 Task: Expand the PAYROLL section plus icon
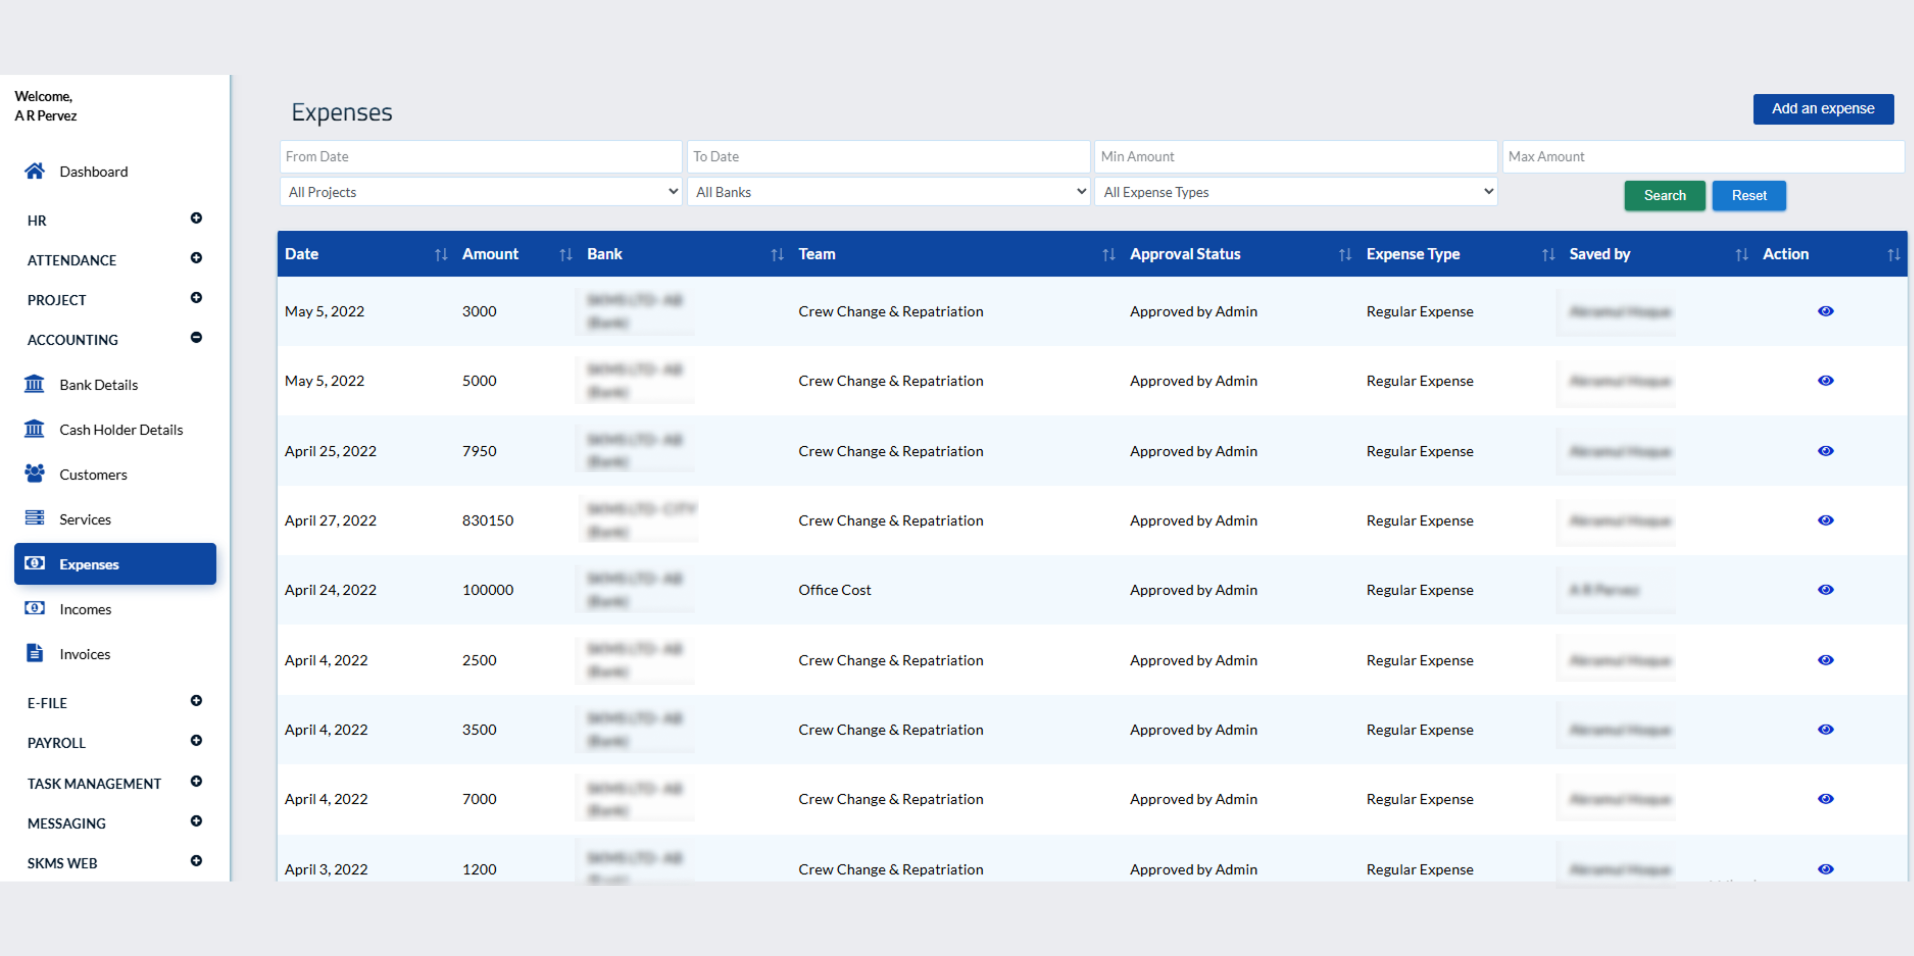(x=196, y=741)
